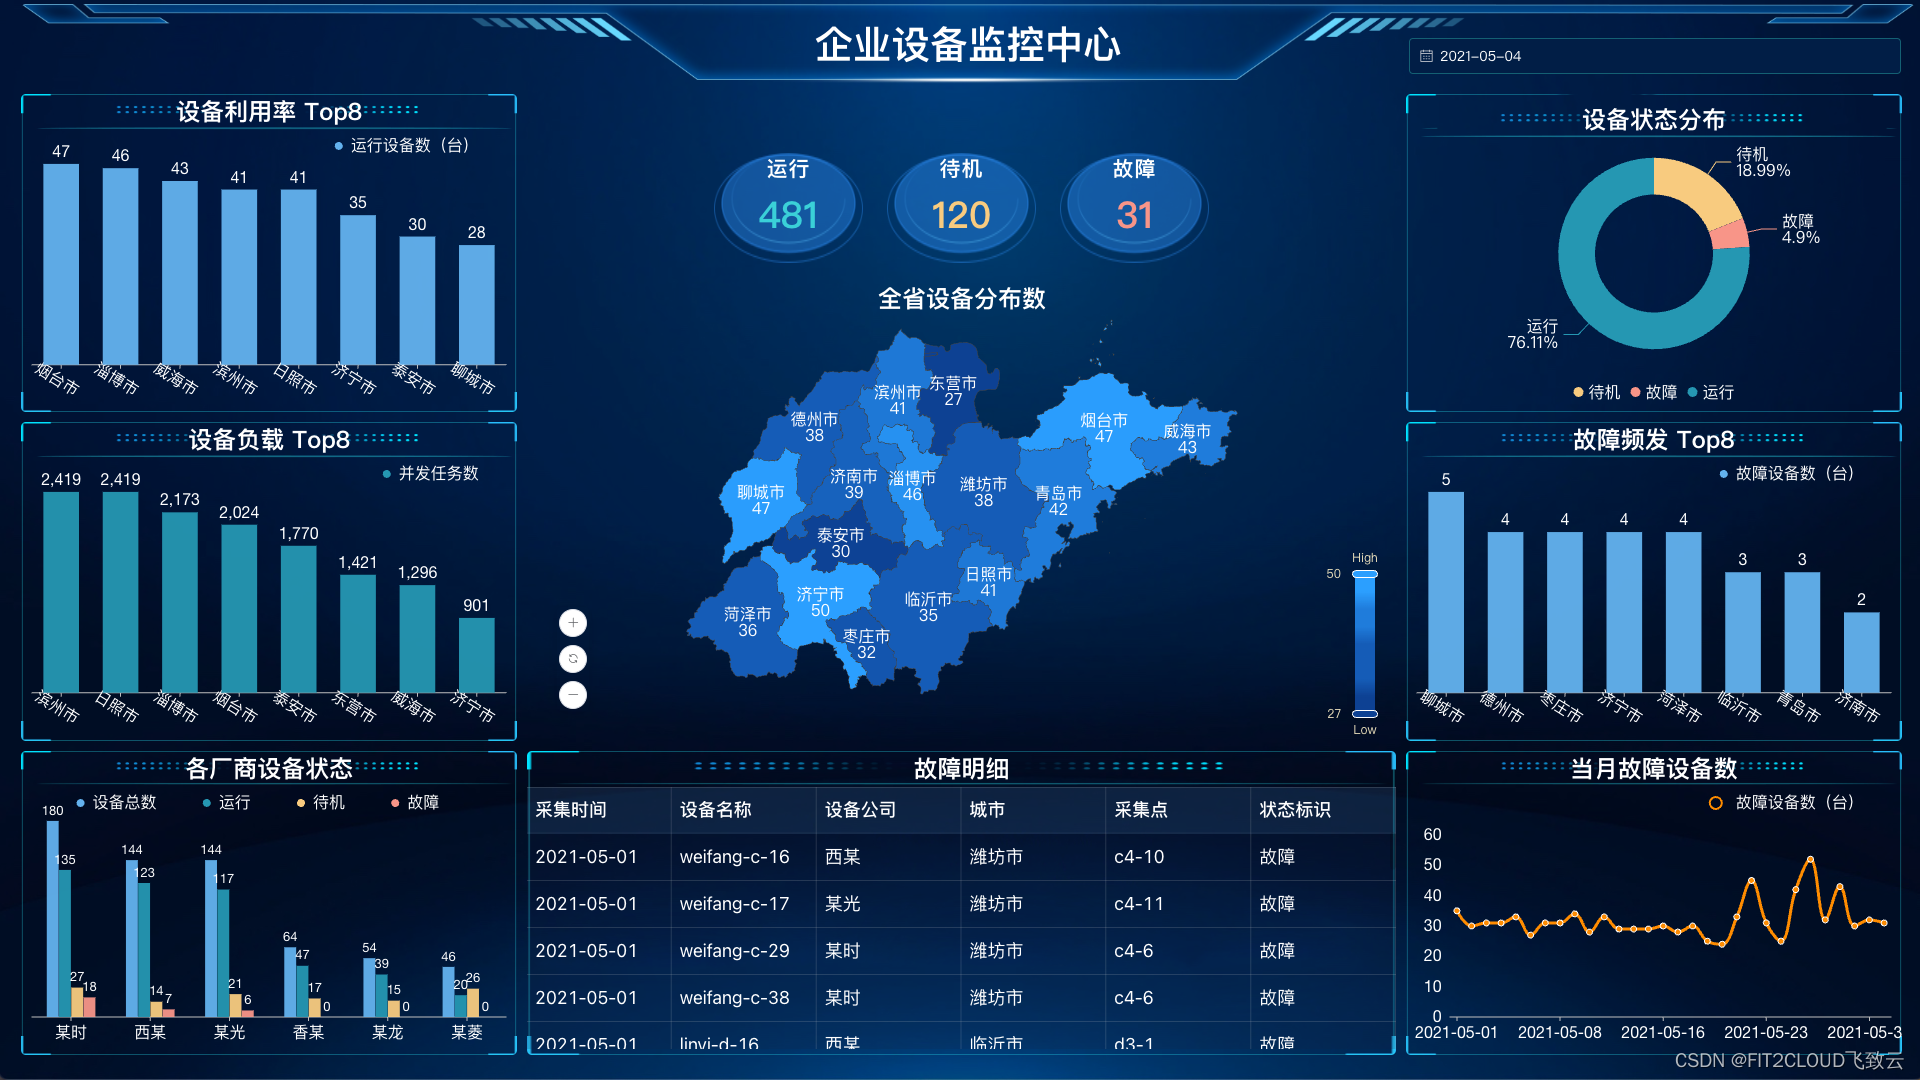The image size is (1920, 1080).
Task: Toggle 运行 legend in device status donut
Action: 1711,392
